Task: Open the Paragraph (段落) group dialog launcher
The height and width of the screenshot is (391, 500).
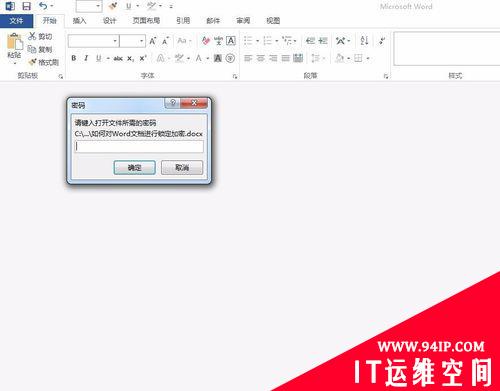Action: 386,77
